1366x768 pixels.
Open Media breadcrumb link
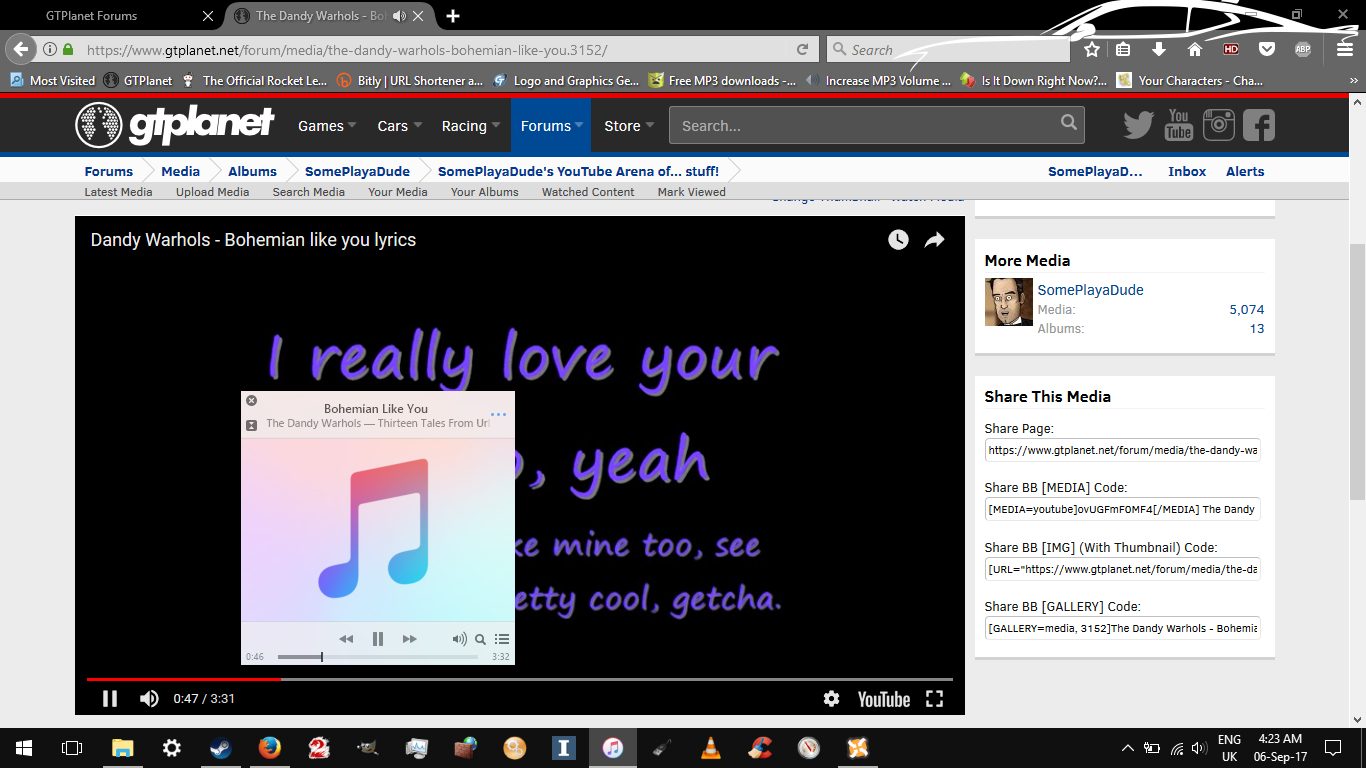[x=180, y=171]
